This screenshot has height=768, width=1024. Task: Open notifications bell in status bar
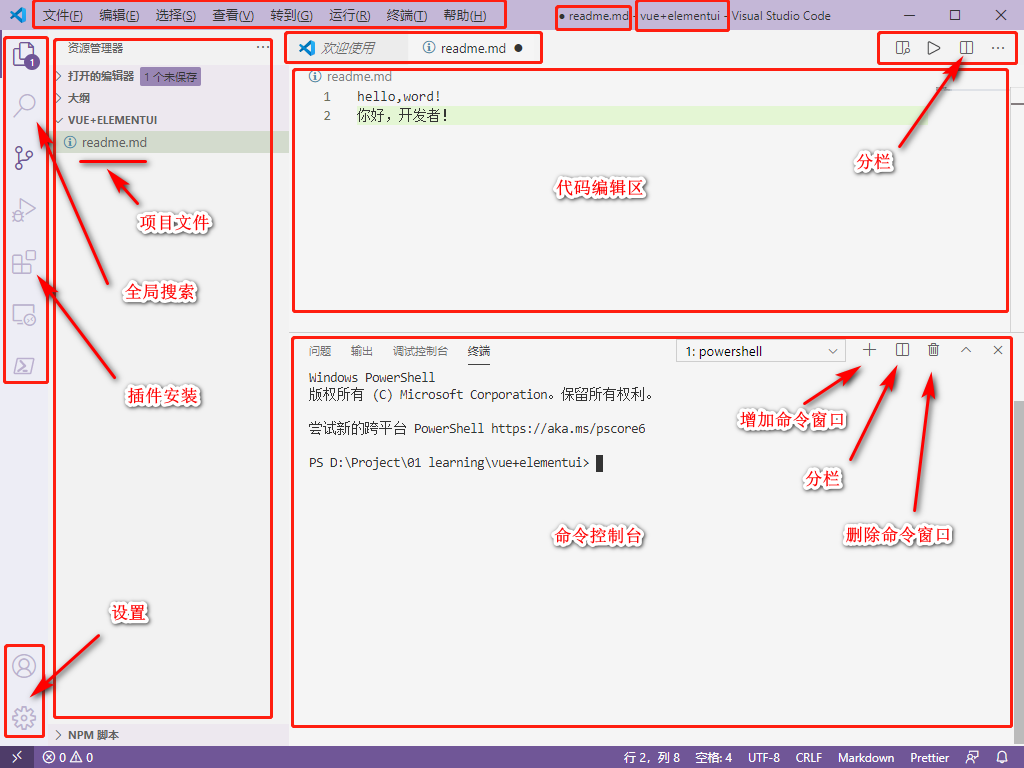(x=1002, y=758)
